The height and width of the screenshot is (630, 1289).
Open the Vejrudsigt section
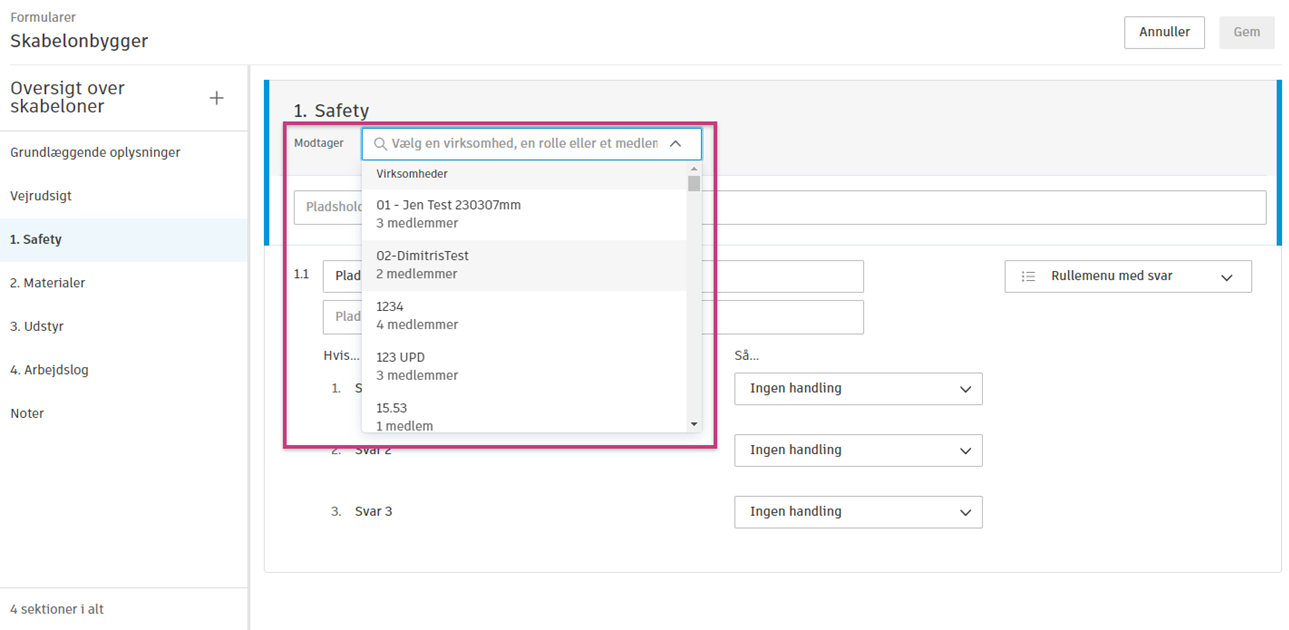pyautogui.click(x=41, y=196)
